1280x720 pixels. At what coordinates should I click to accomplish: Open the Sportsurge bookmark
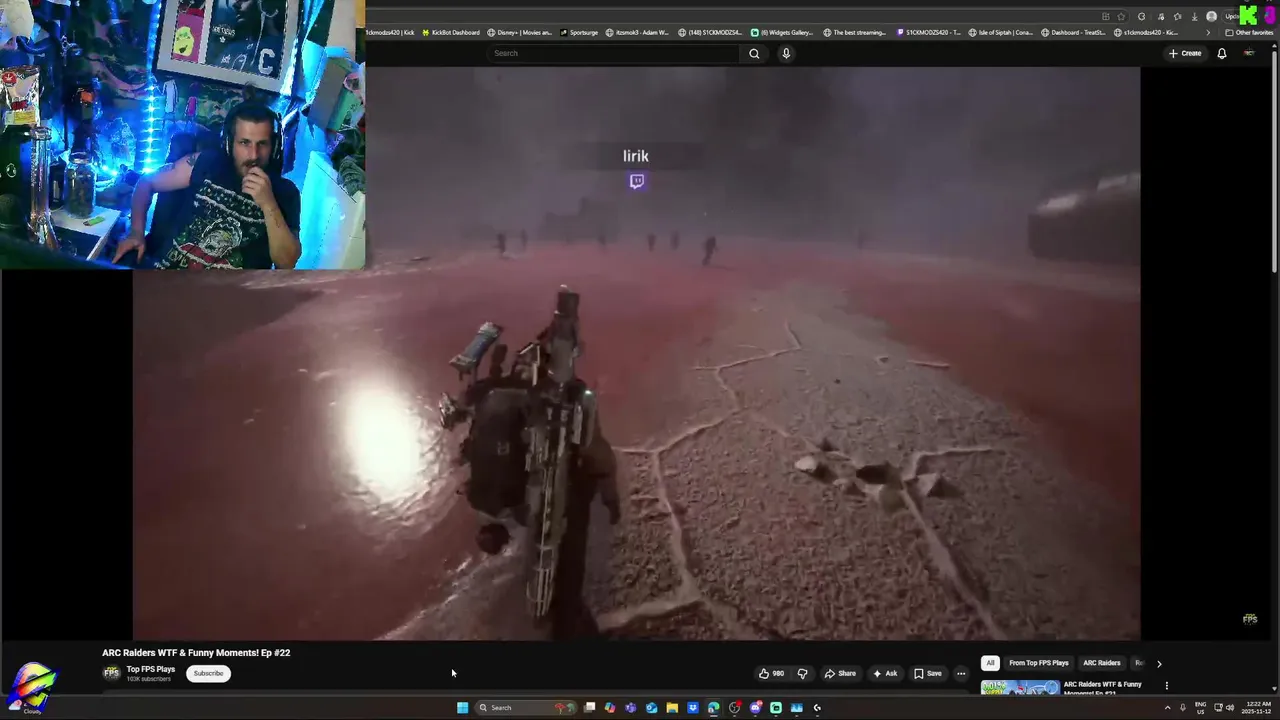coord(579,32)
